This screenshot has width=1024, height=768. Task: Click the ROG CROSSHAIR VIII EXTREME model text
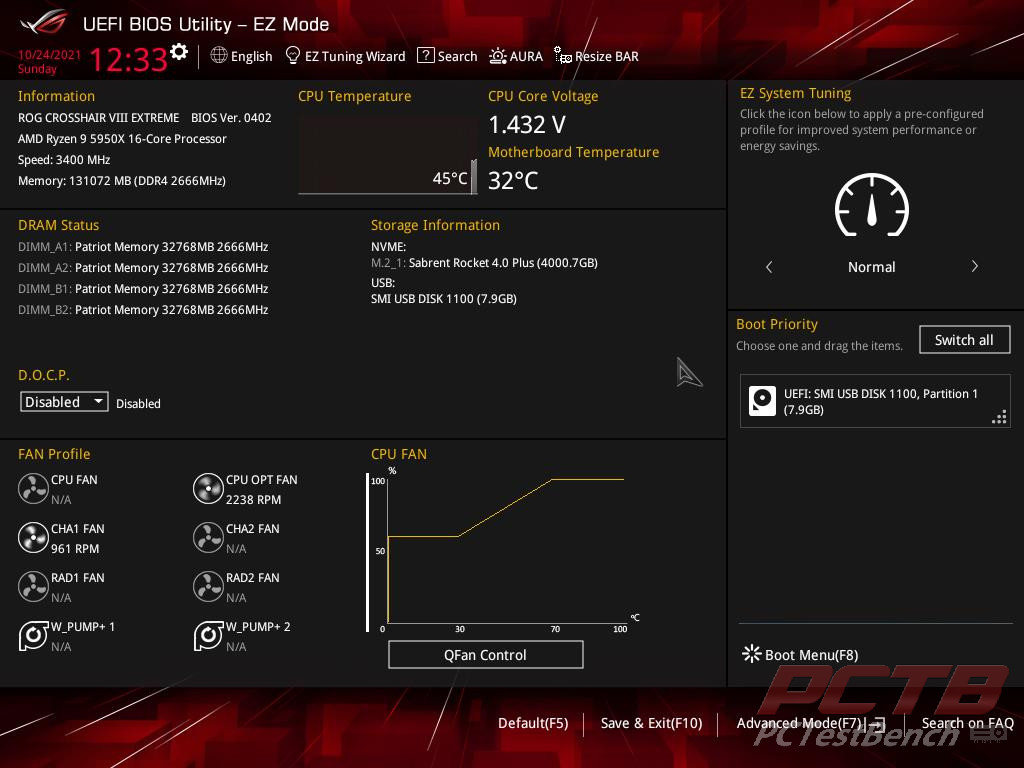pyautogui.click(x=99, y=118)
